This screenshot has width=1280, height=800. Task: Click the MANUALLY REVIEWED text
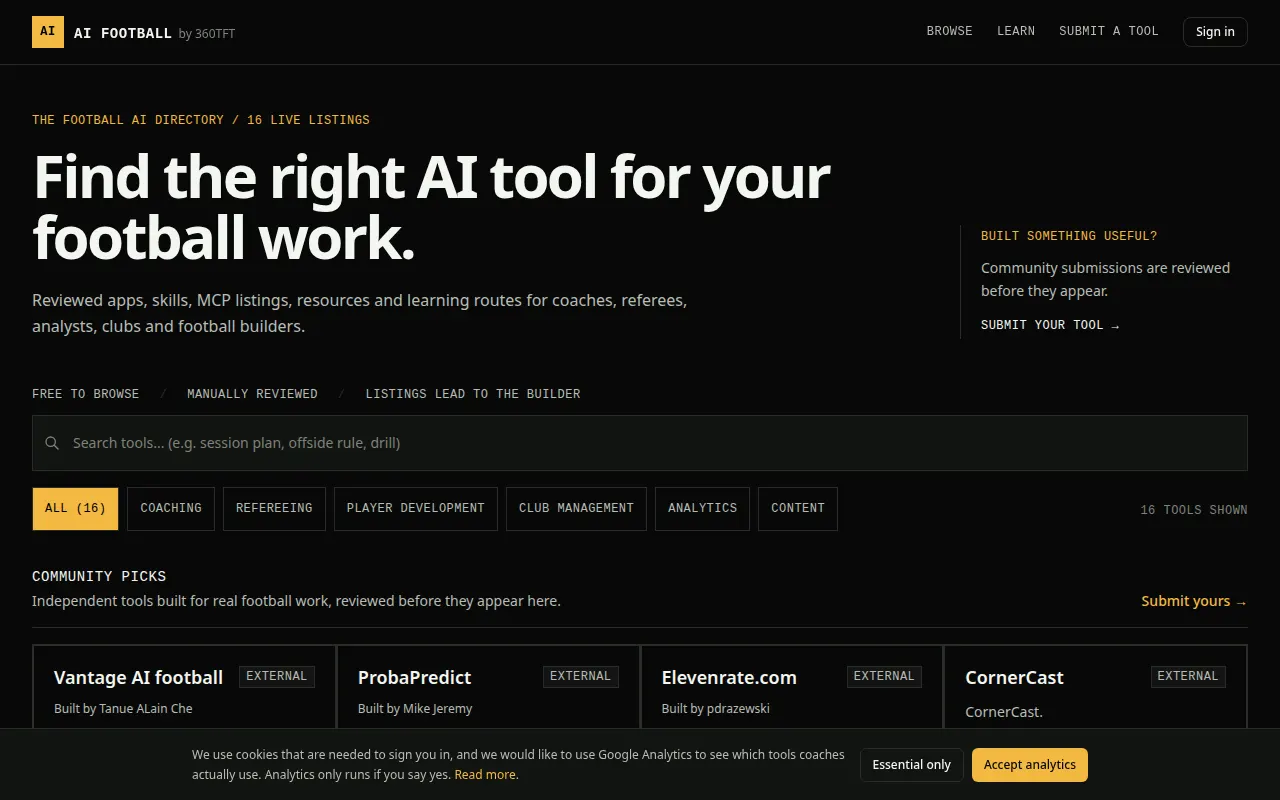point(252,394)
